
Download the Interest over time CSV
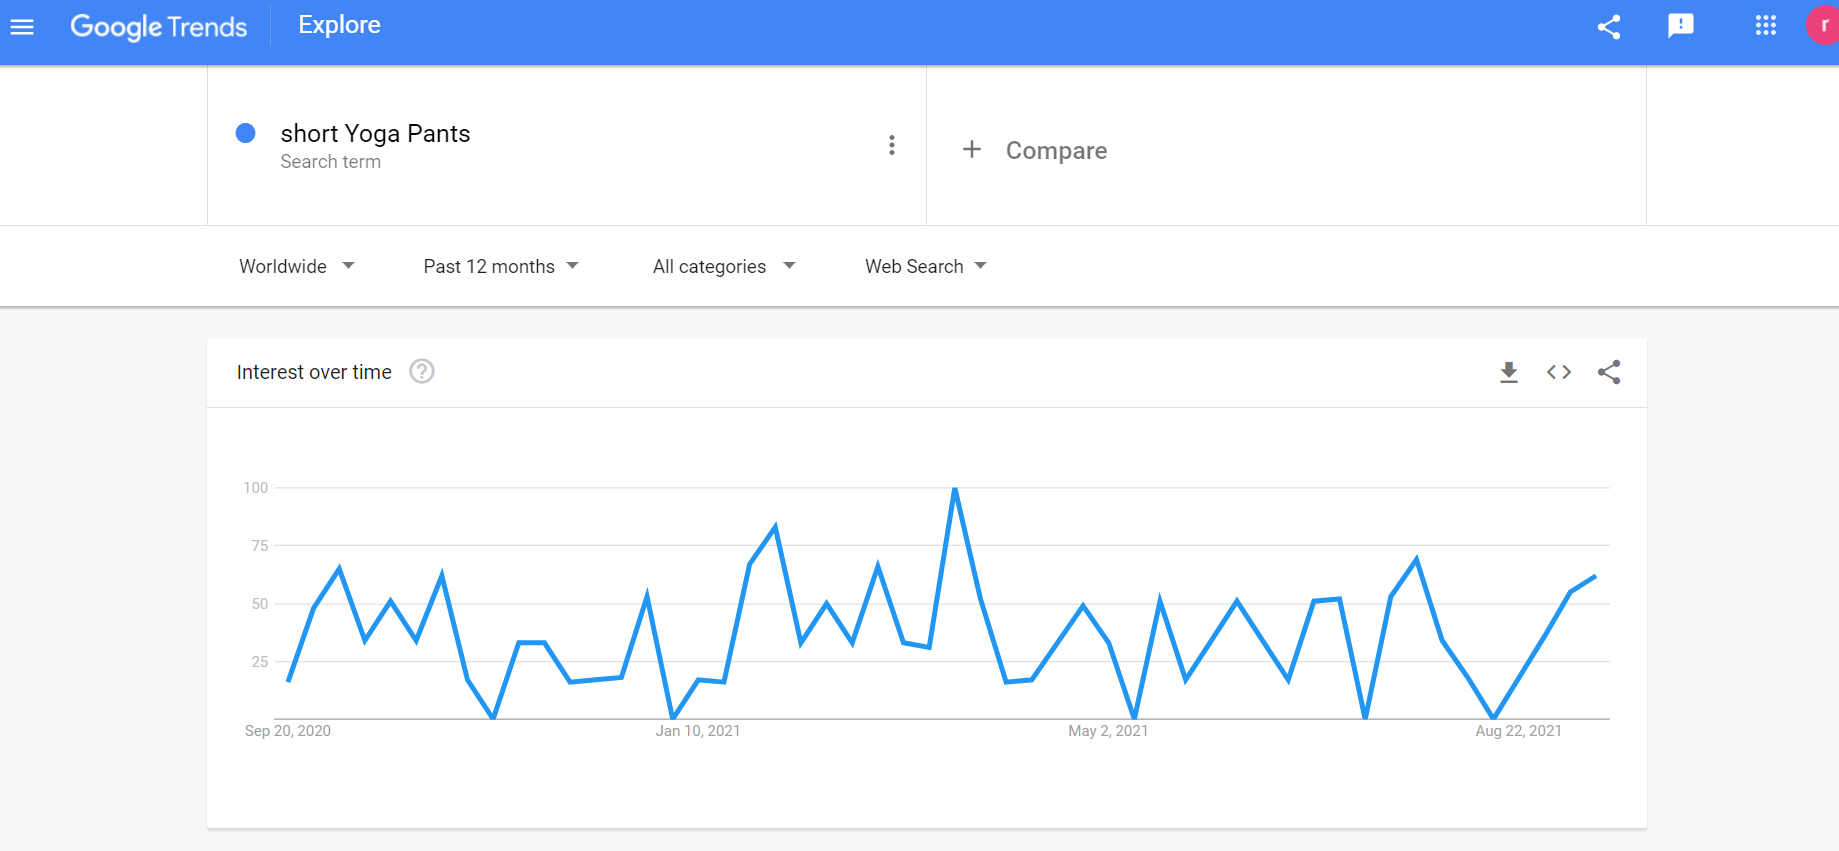click(x=1508, y=373)
